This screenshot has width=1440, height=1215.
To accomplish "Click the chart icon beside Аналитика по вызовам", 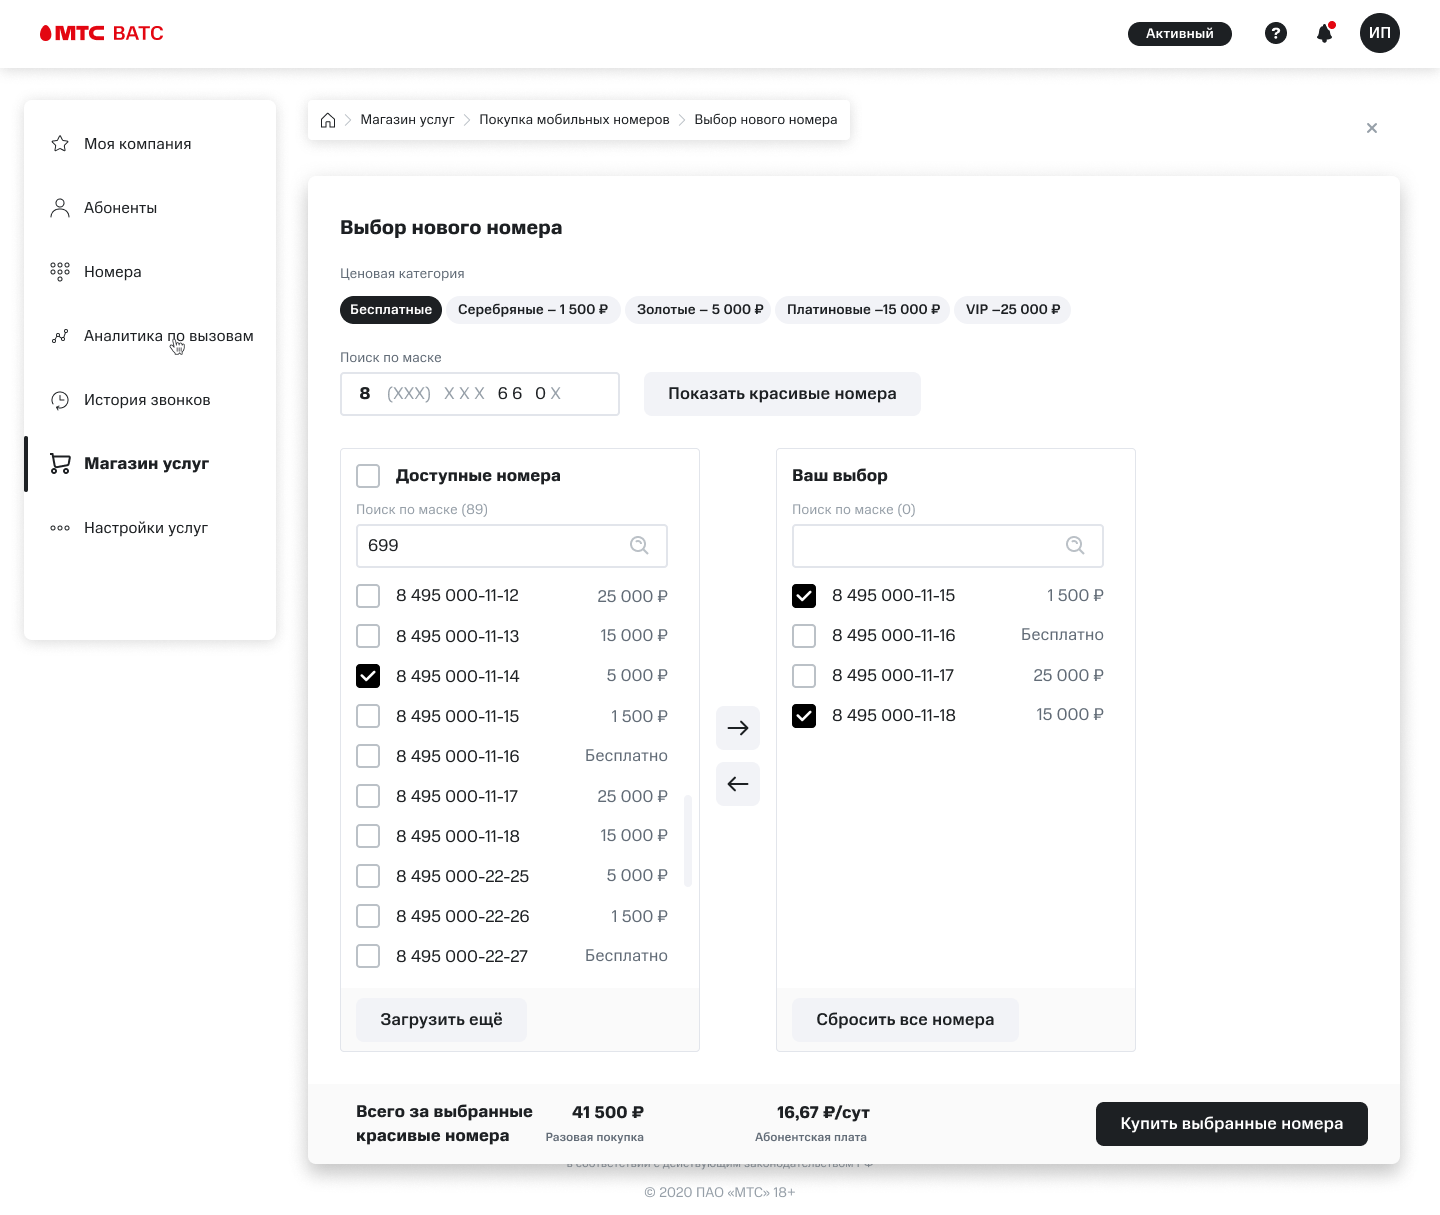I will click(60, 336).
